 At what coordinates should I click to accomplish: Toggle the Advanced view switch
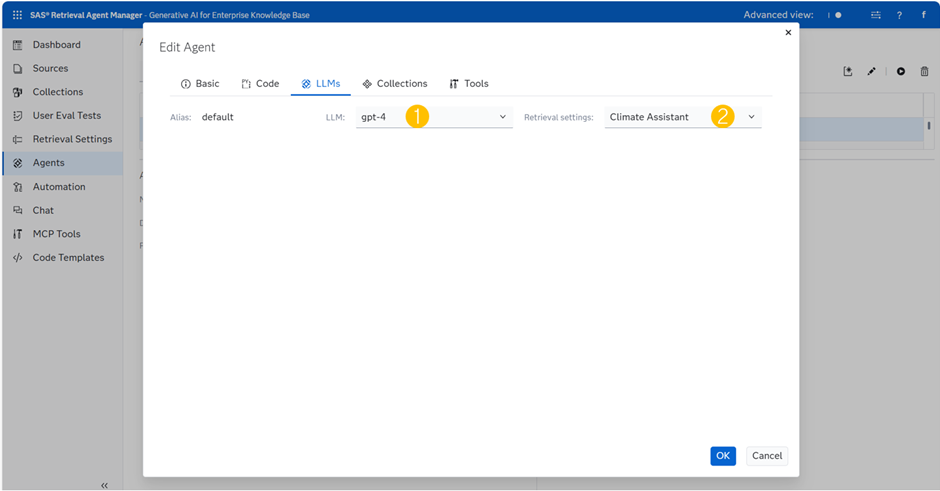(835, 15)
